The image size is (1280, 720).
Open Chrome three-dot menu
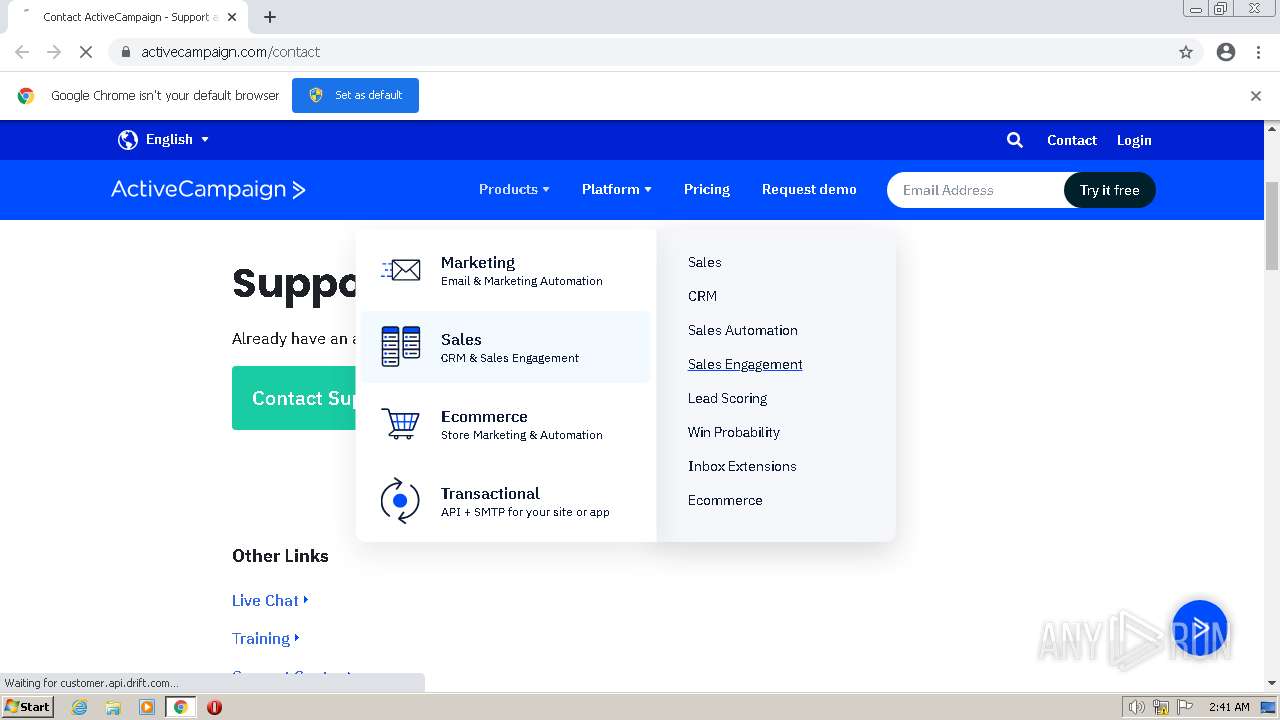point(1258,52)
